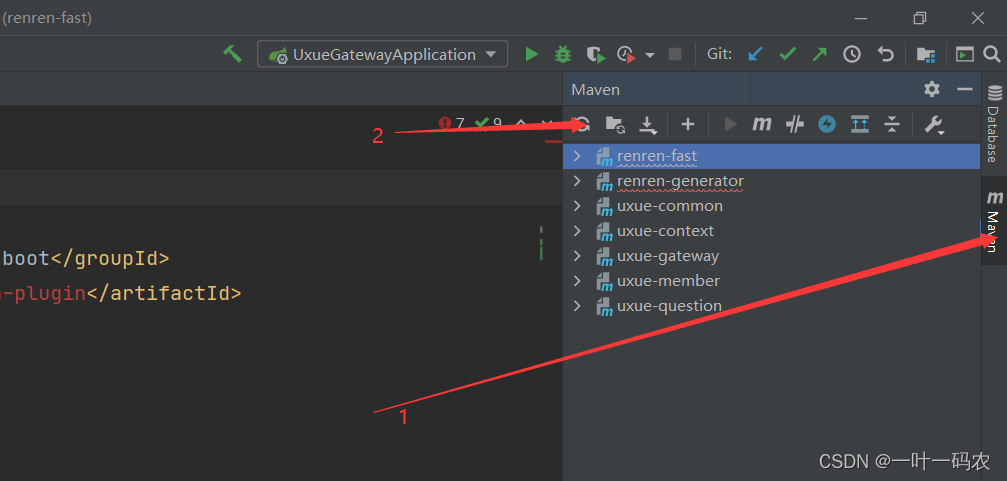
Task: Rollback changes with the undo arrow
Action: [886, 55]
